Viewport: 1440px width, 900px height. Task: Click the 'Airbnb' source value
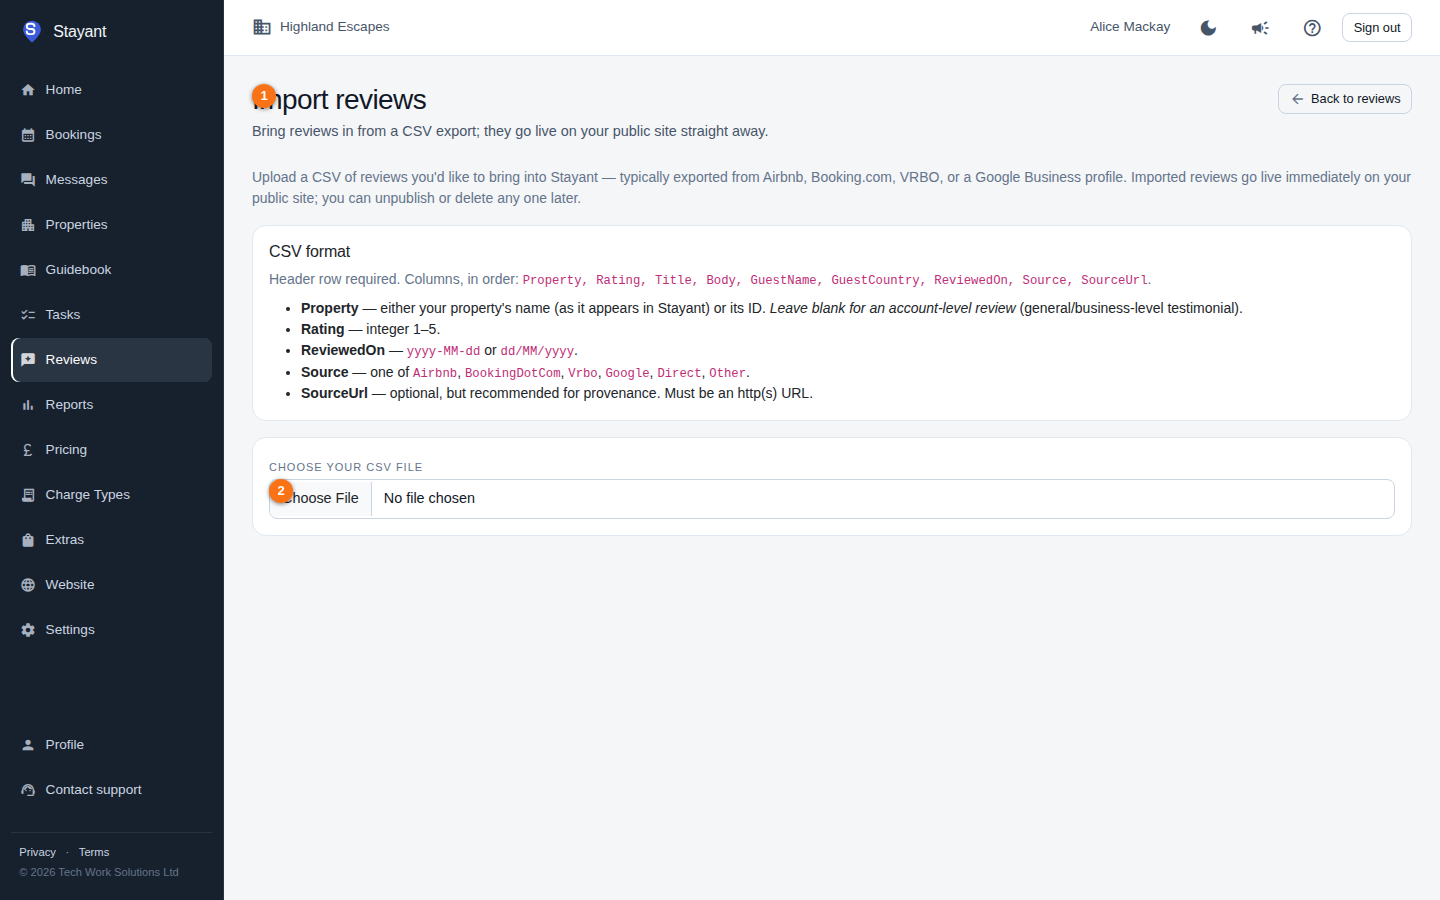435,373
